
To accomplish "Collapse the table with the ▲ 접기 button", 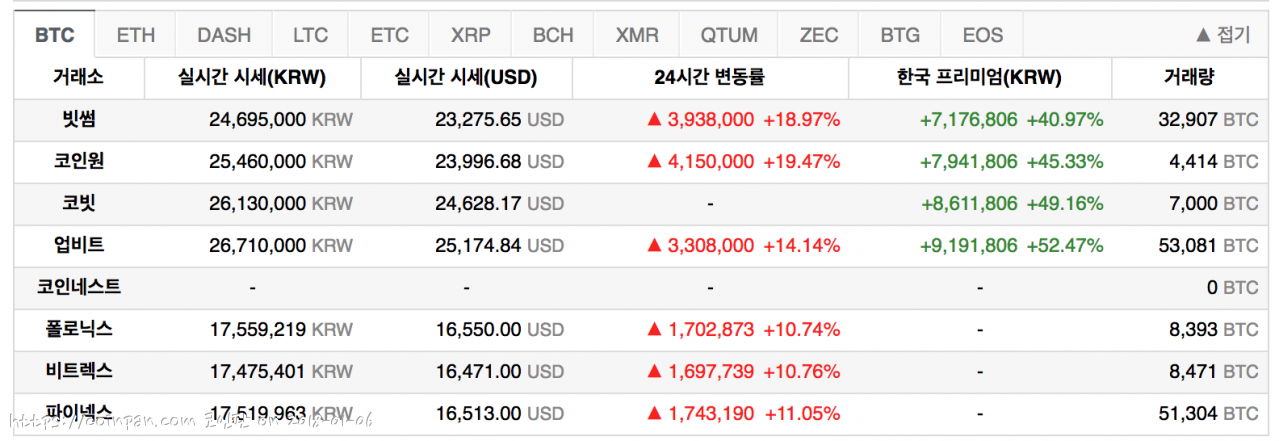I will (x=1222, y=35).
